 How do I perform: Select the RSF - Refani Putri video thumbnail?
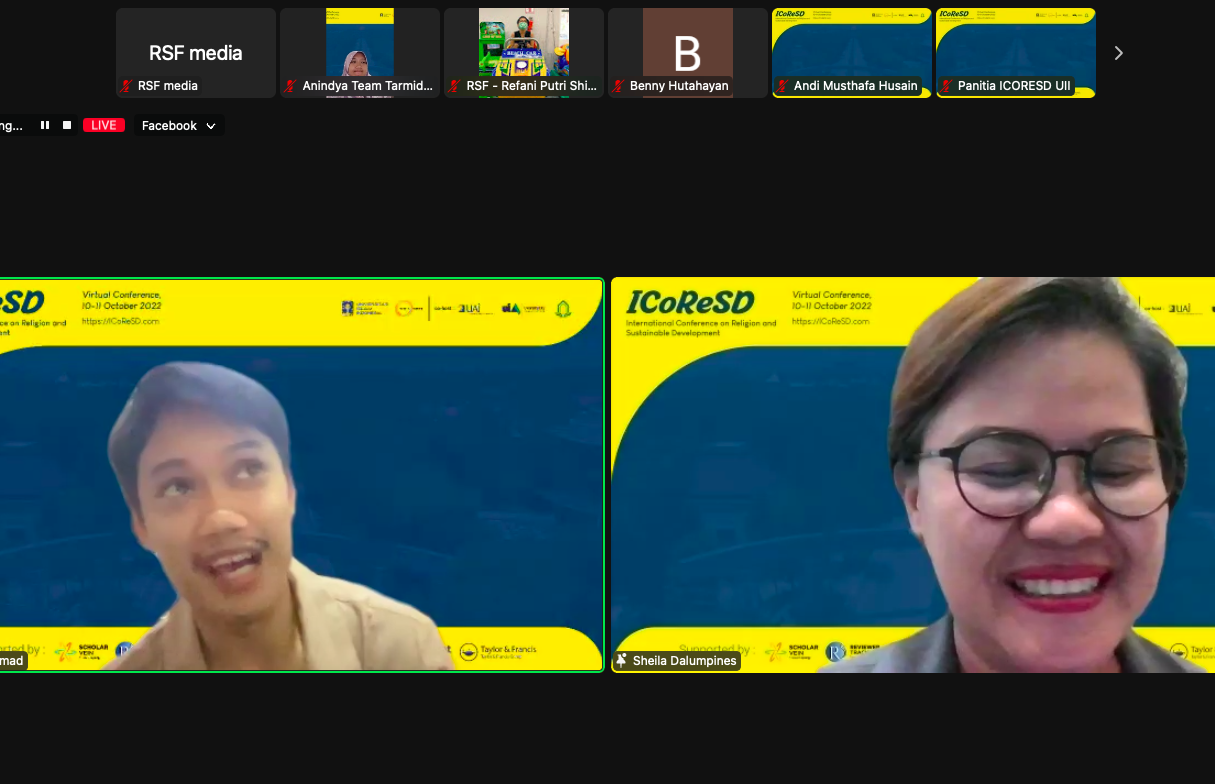(x=524, y=53)
